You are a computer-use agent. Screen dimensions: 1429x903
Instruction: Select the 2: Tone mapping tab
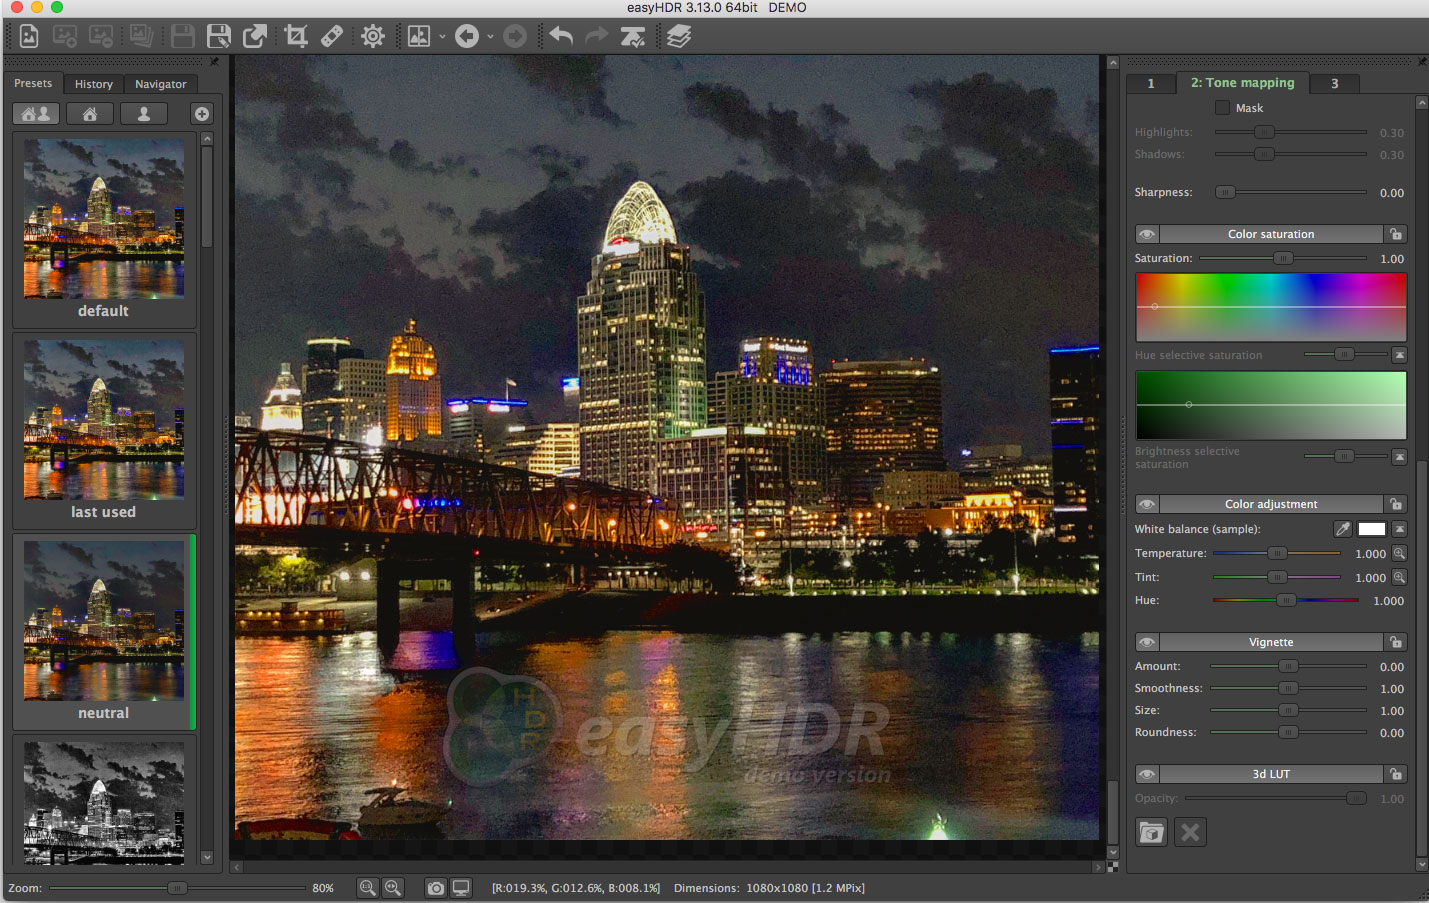pyautogui.click(x=1242, y=83)
